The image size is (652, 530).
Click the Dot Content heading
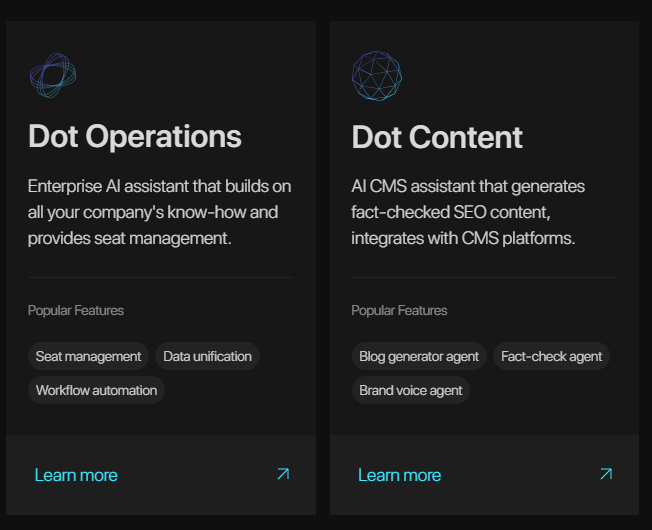tap(437, 137)
